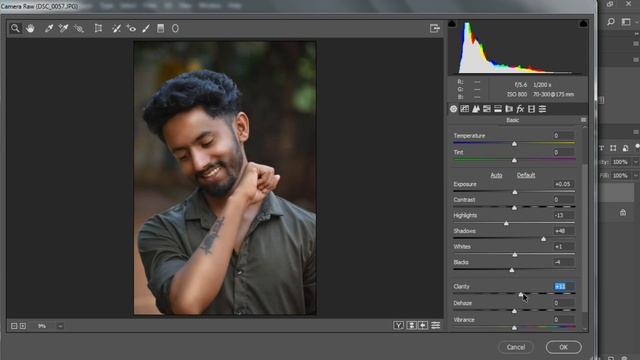Choose the Spot Removal tool

click(116, 28)
